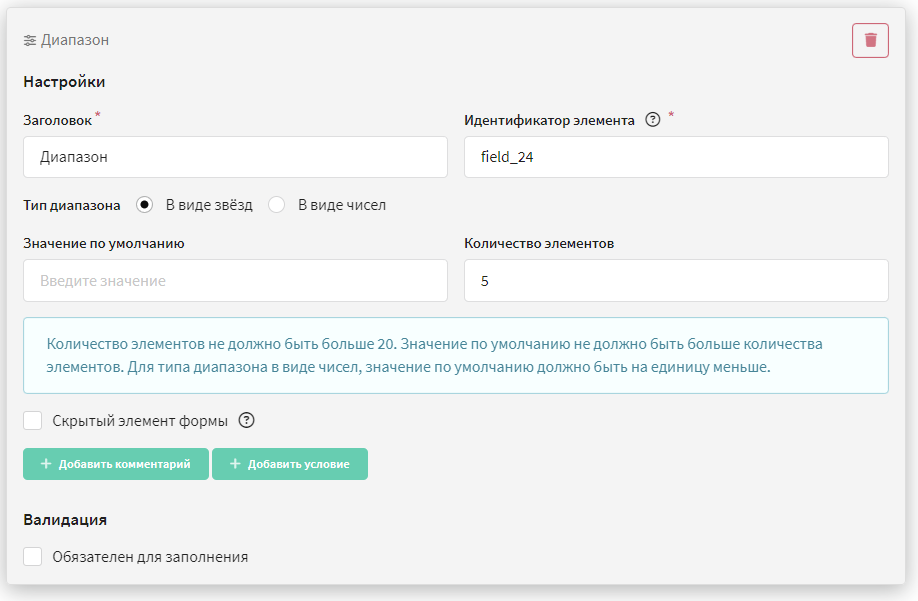Select the В виде чисел radio option
Screen dimensions: 918x601
pos(276,205)
